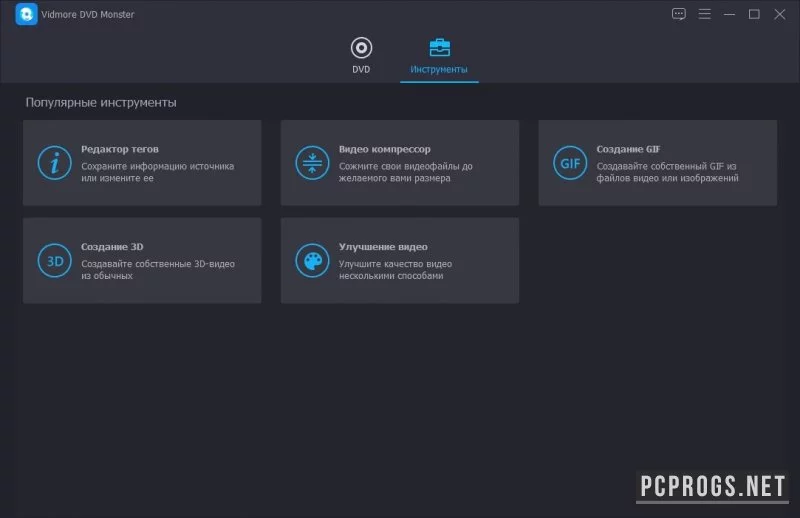Viewport: 800px width, 518px height.
Task: Open the Улучшение видео tool title
Action: tap(383, 246)
